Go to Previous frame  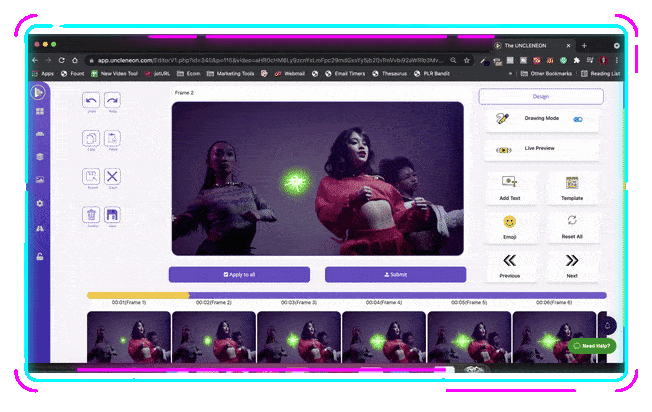tap(510, 266)
